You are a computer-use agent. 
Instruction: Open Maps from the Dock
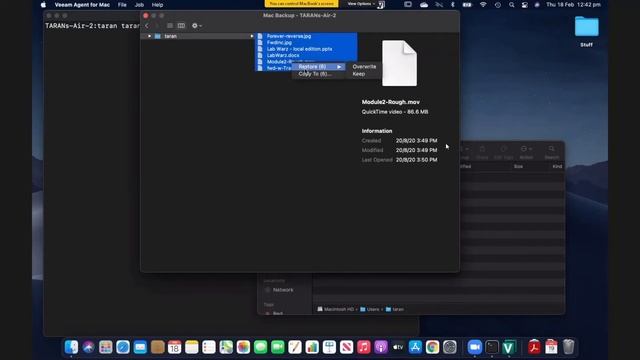(x=226, y=347)
